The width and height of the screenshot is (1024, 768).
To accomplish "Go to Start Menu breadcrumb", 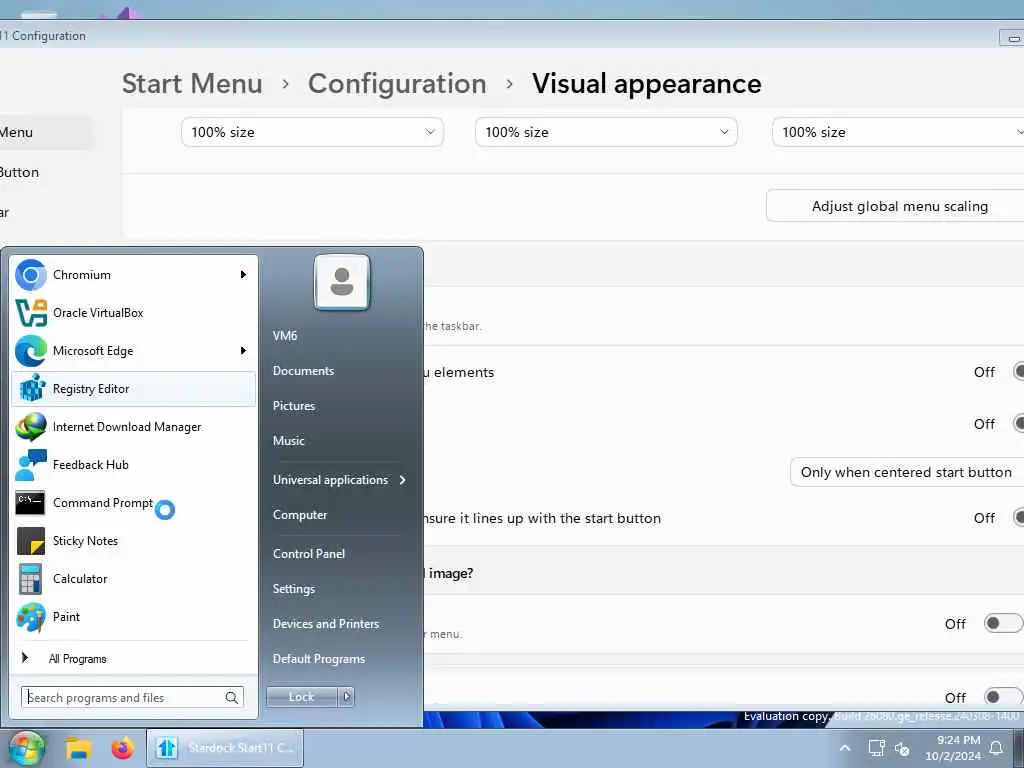I will coord(192,84).
